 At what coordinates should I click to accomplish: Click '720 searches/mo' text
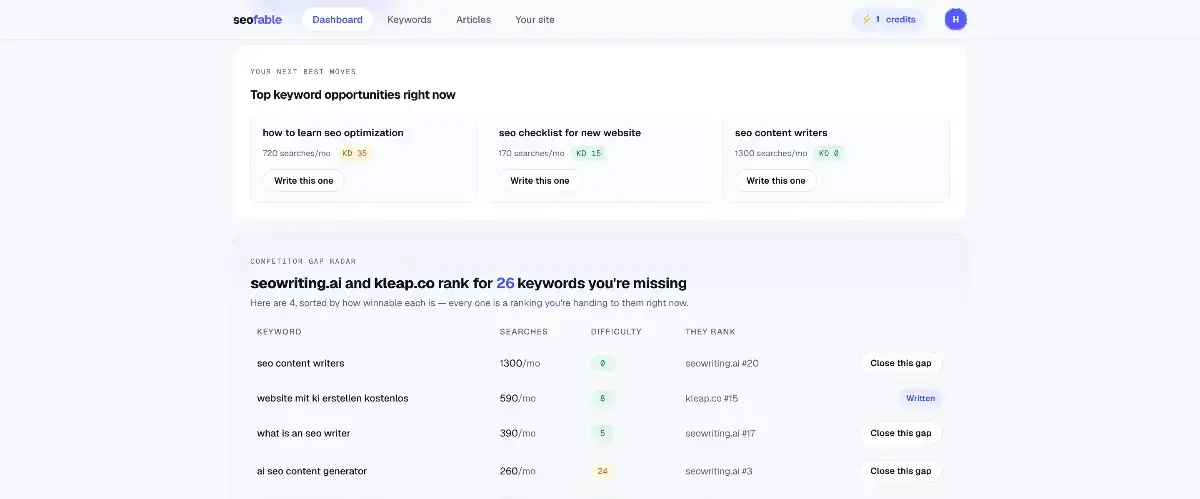(x=297, y=153)
